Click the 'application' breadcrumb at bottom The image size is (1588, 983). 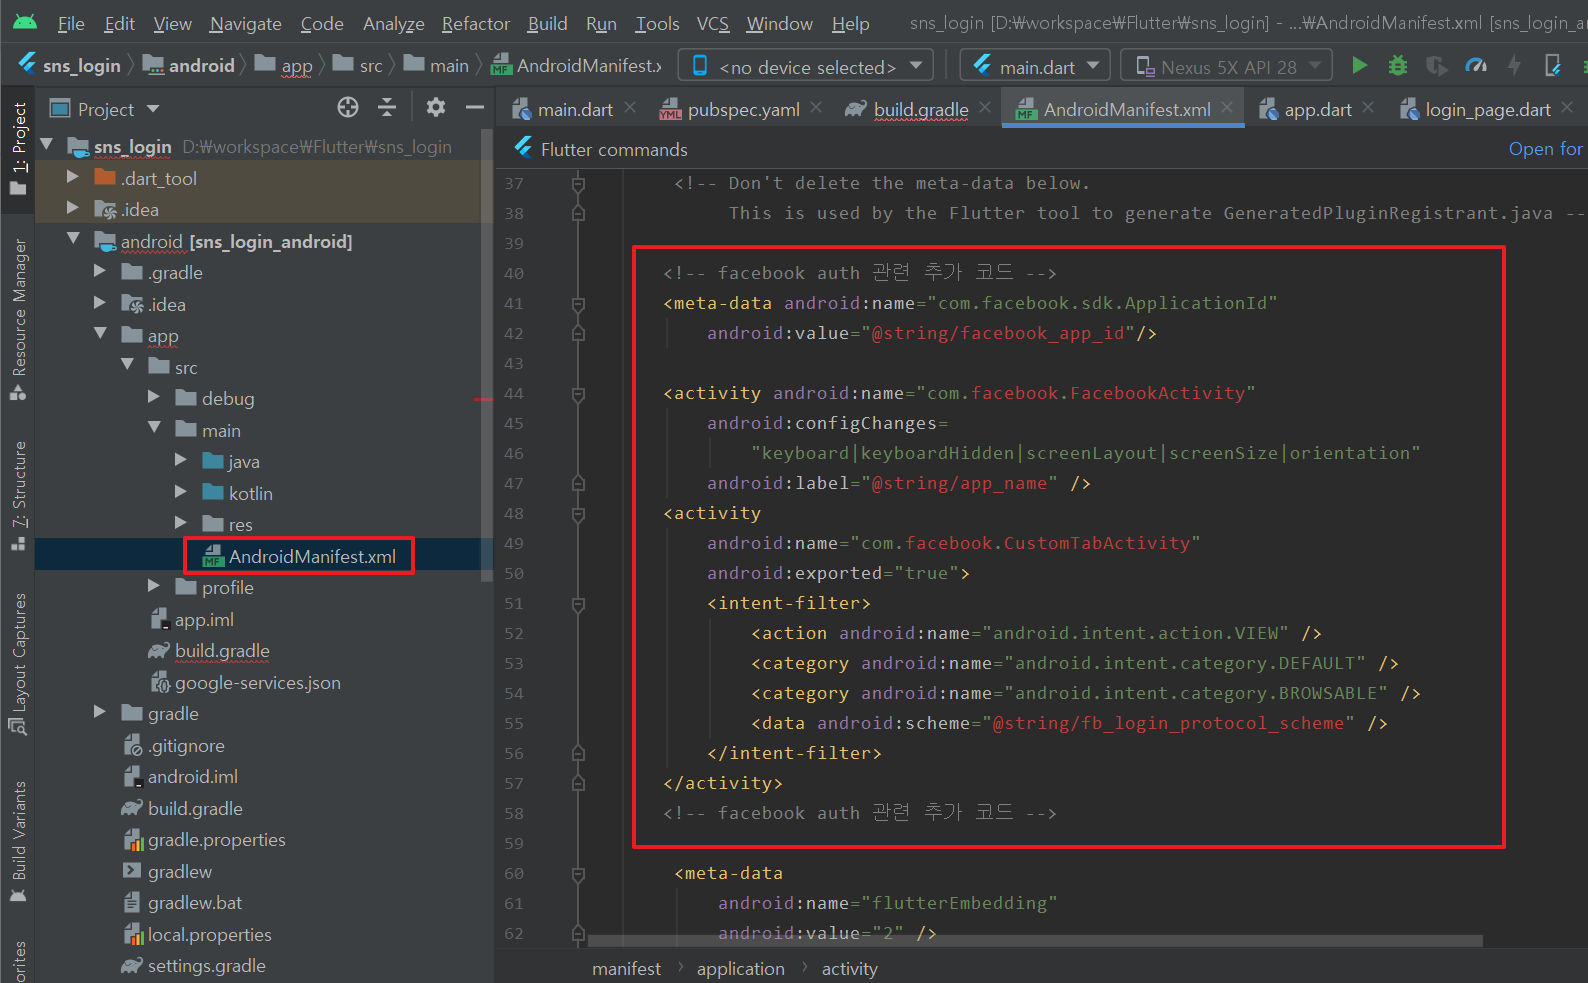click(740, 968)
